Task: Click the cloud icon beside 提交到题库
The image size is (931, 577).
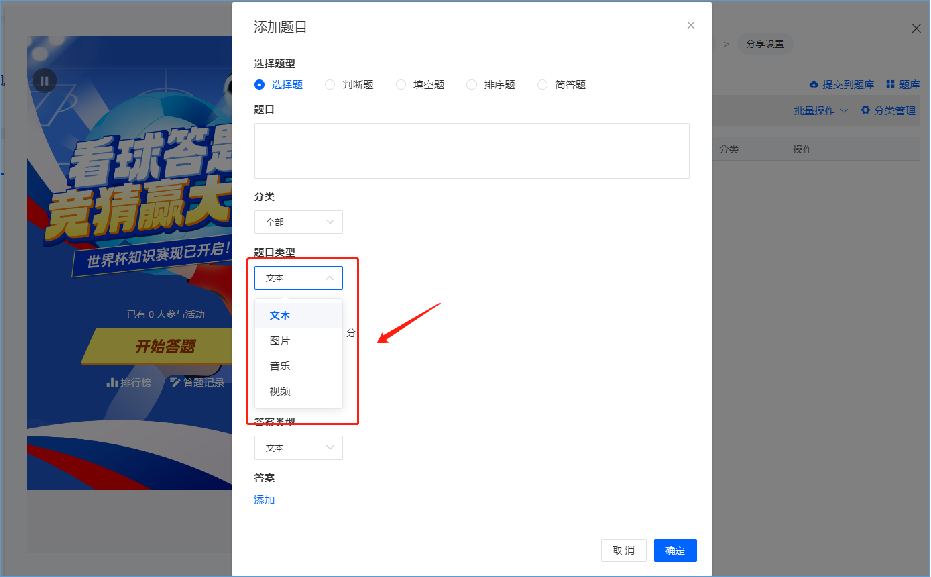Action: point(813,85)
